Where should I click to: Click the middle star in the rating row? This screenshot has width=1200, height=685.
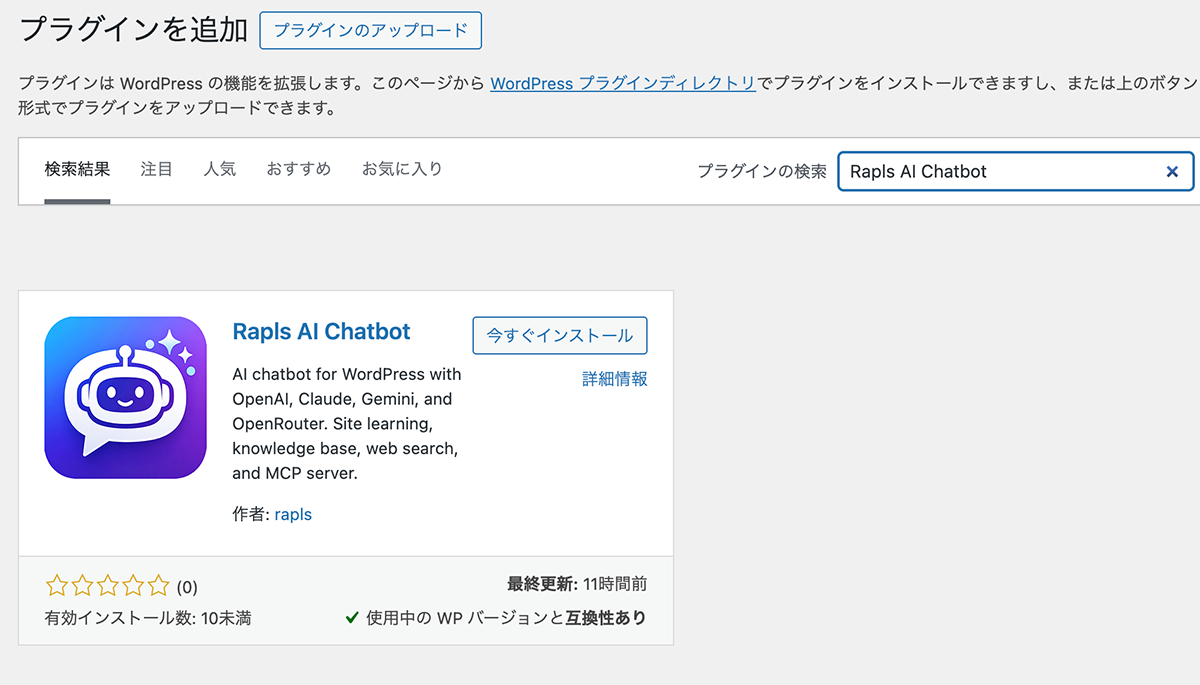pos(108,585)
